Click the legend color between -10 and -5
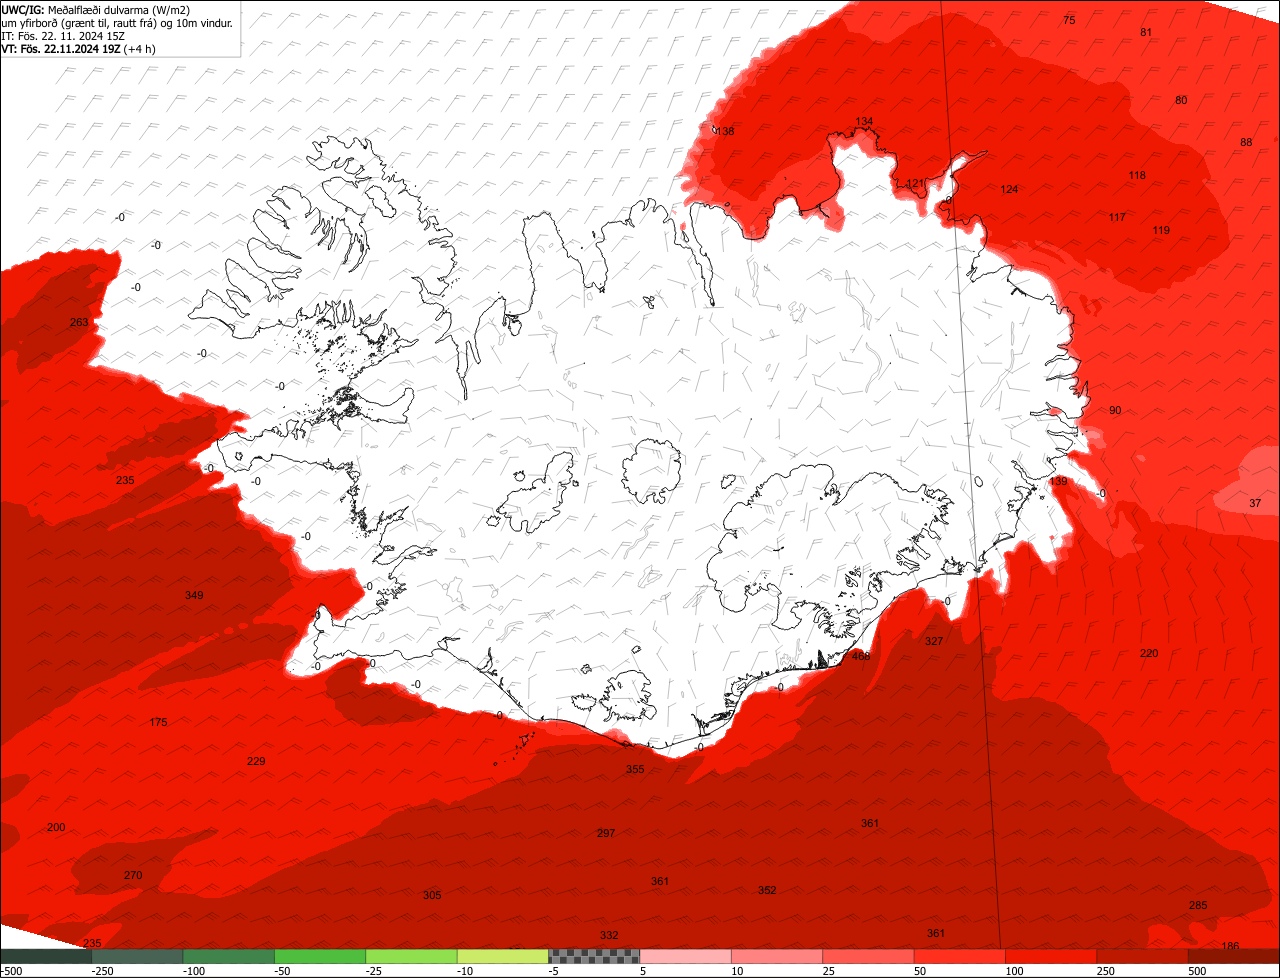The width and height of the screenshot is (1280, 978). point(502,956)
